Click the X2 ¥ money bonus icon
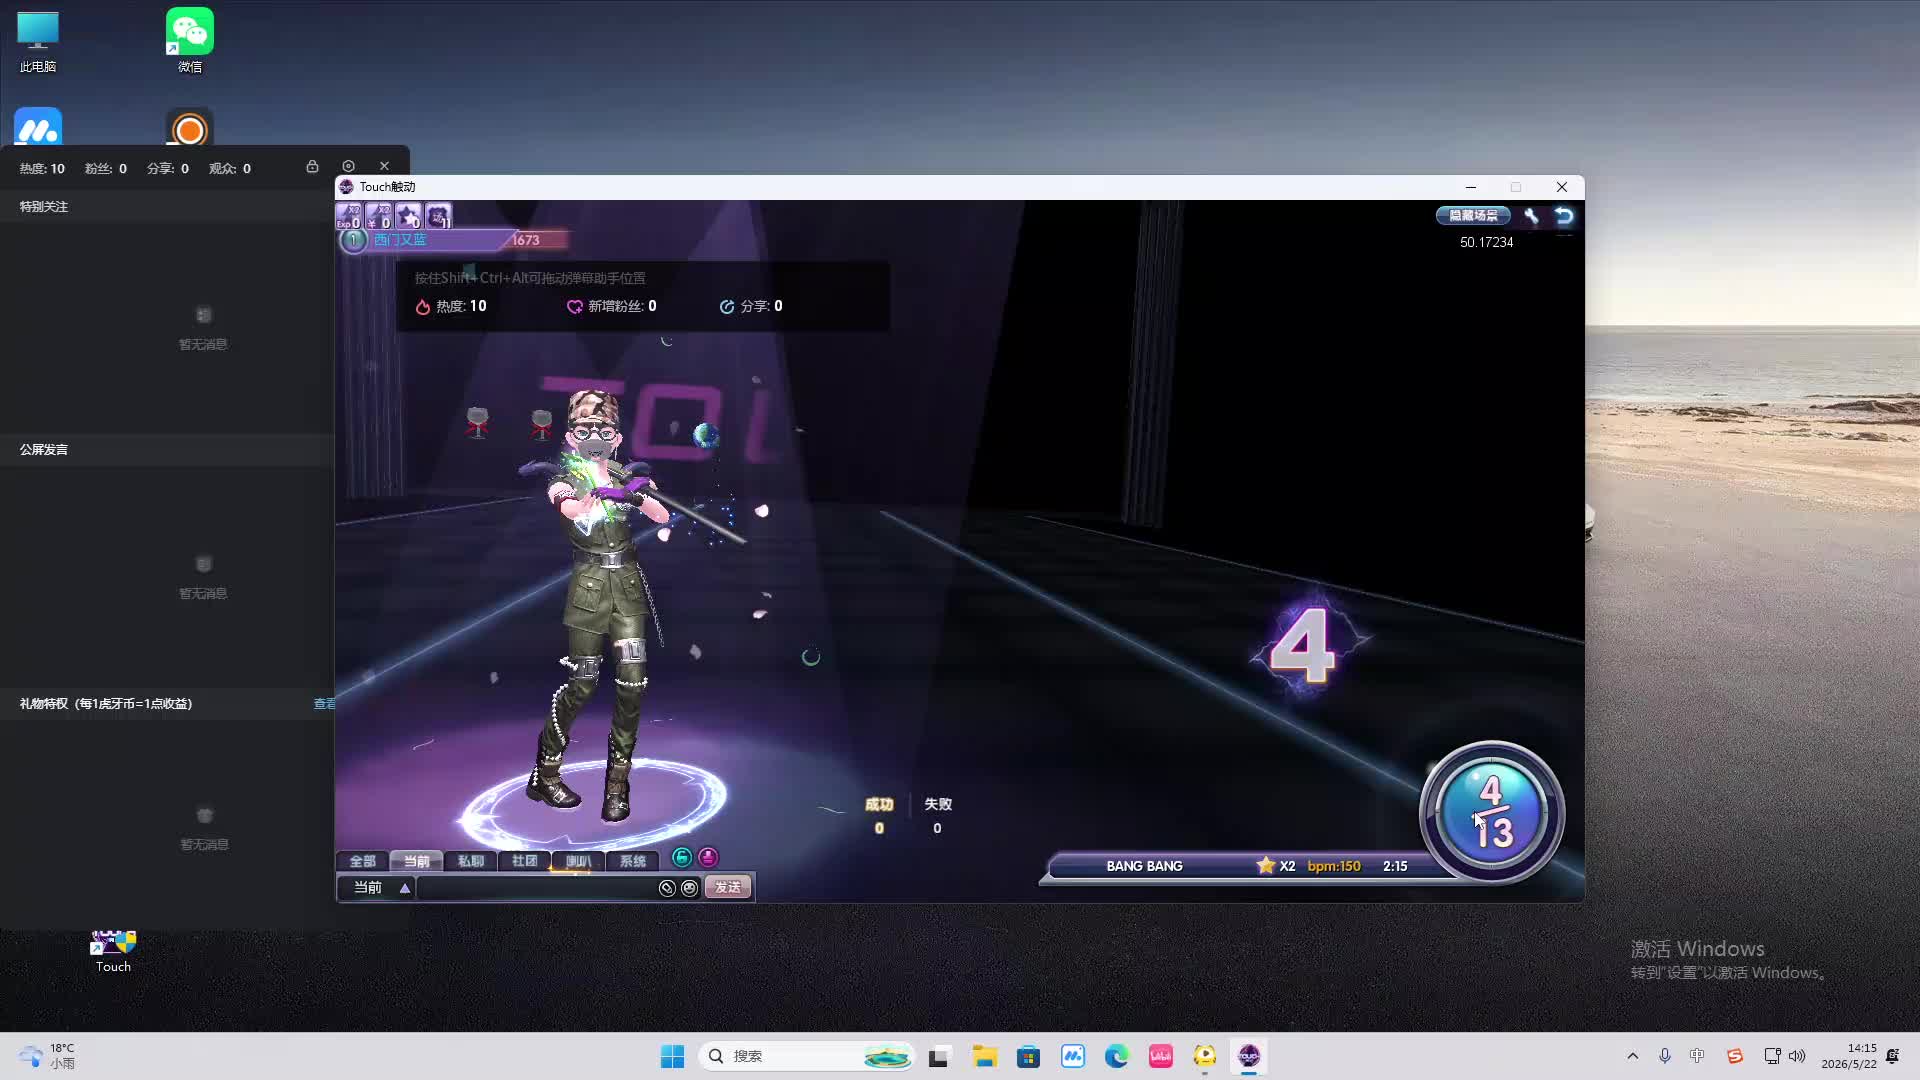Image resolution: width=1920 pixels, height=1080 pixels. (379, 216)
